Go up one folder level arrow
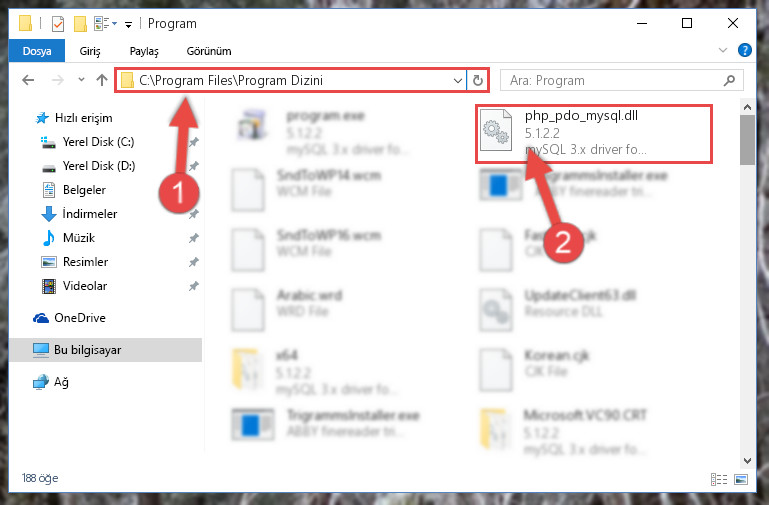 point(102,80)
